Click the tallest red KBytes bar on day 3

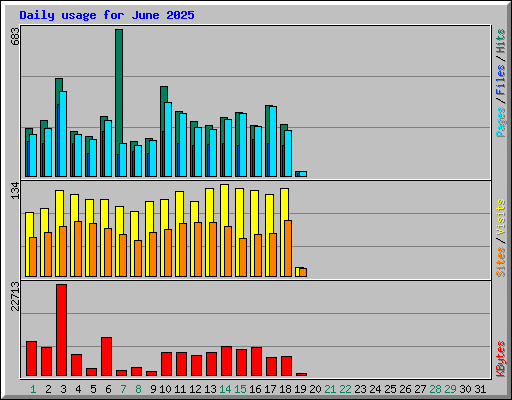tap(61, 330)
